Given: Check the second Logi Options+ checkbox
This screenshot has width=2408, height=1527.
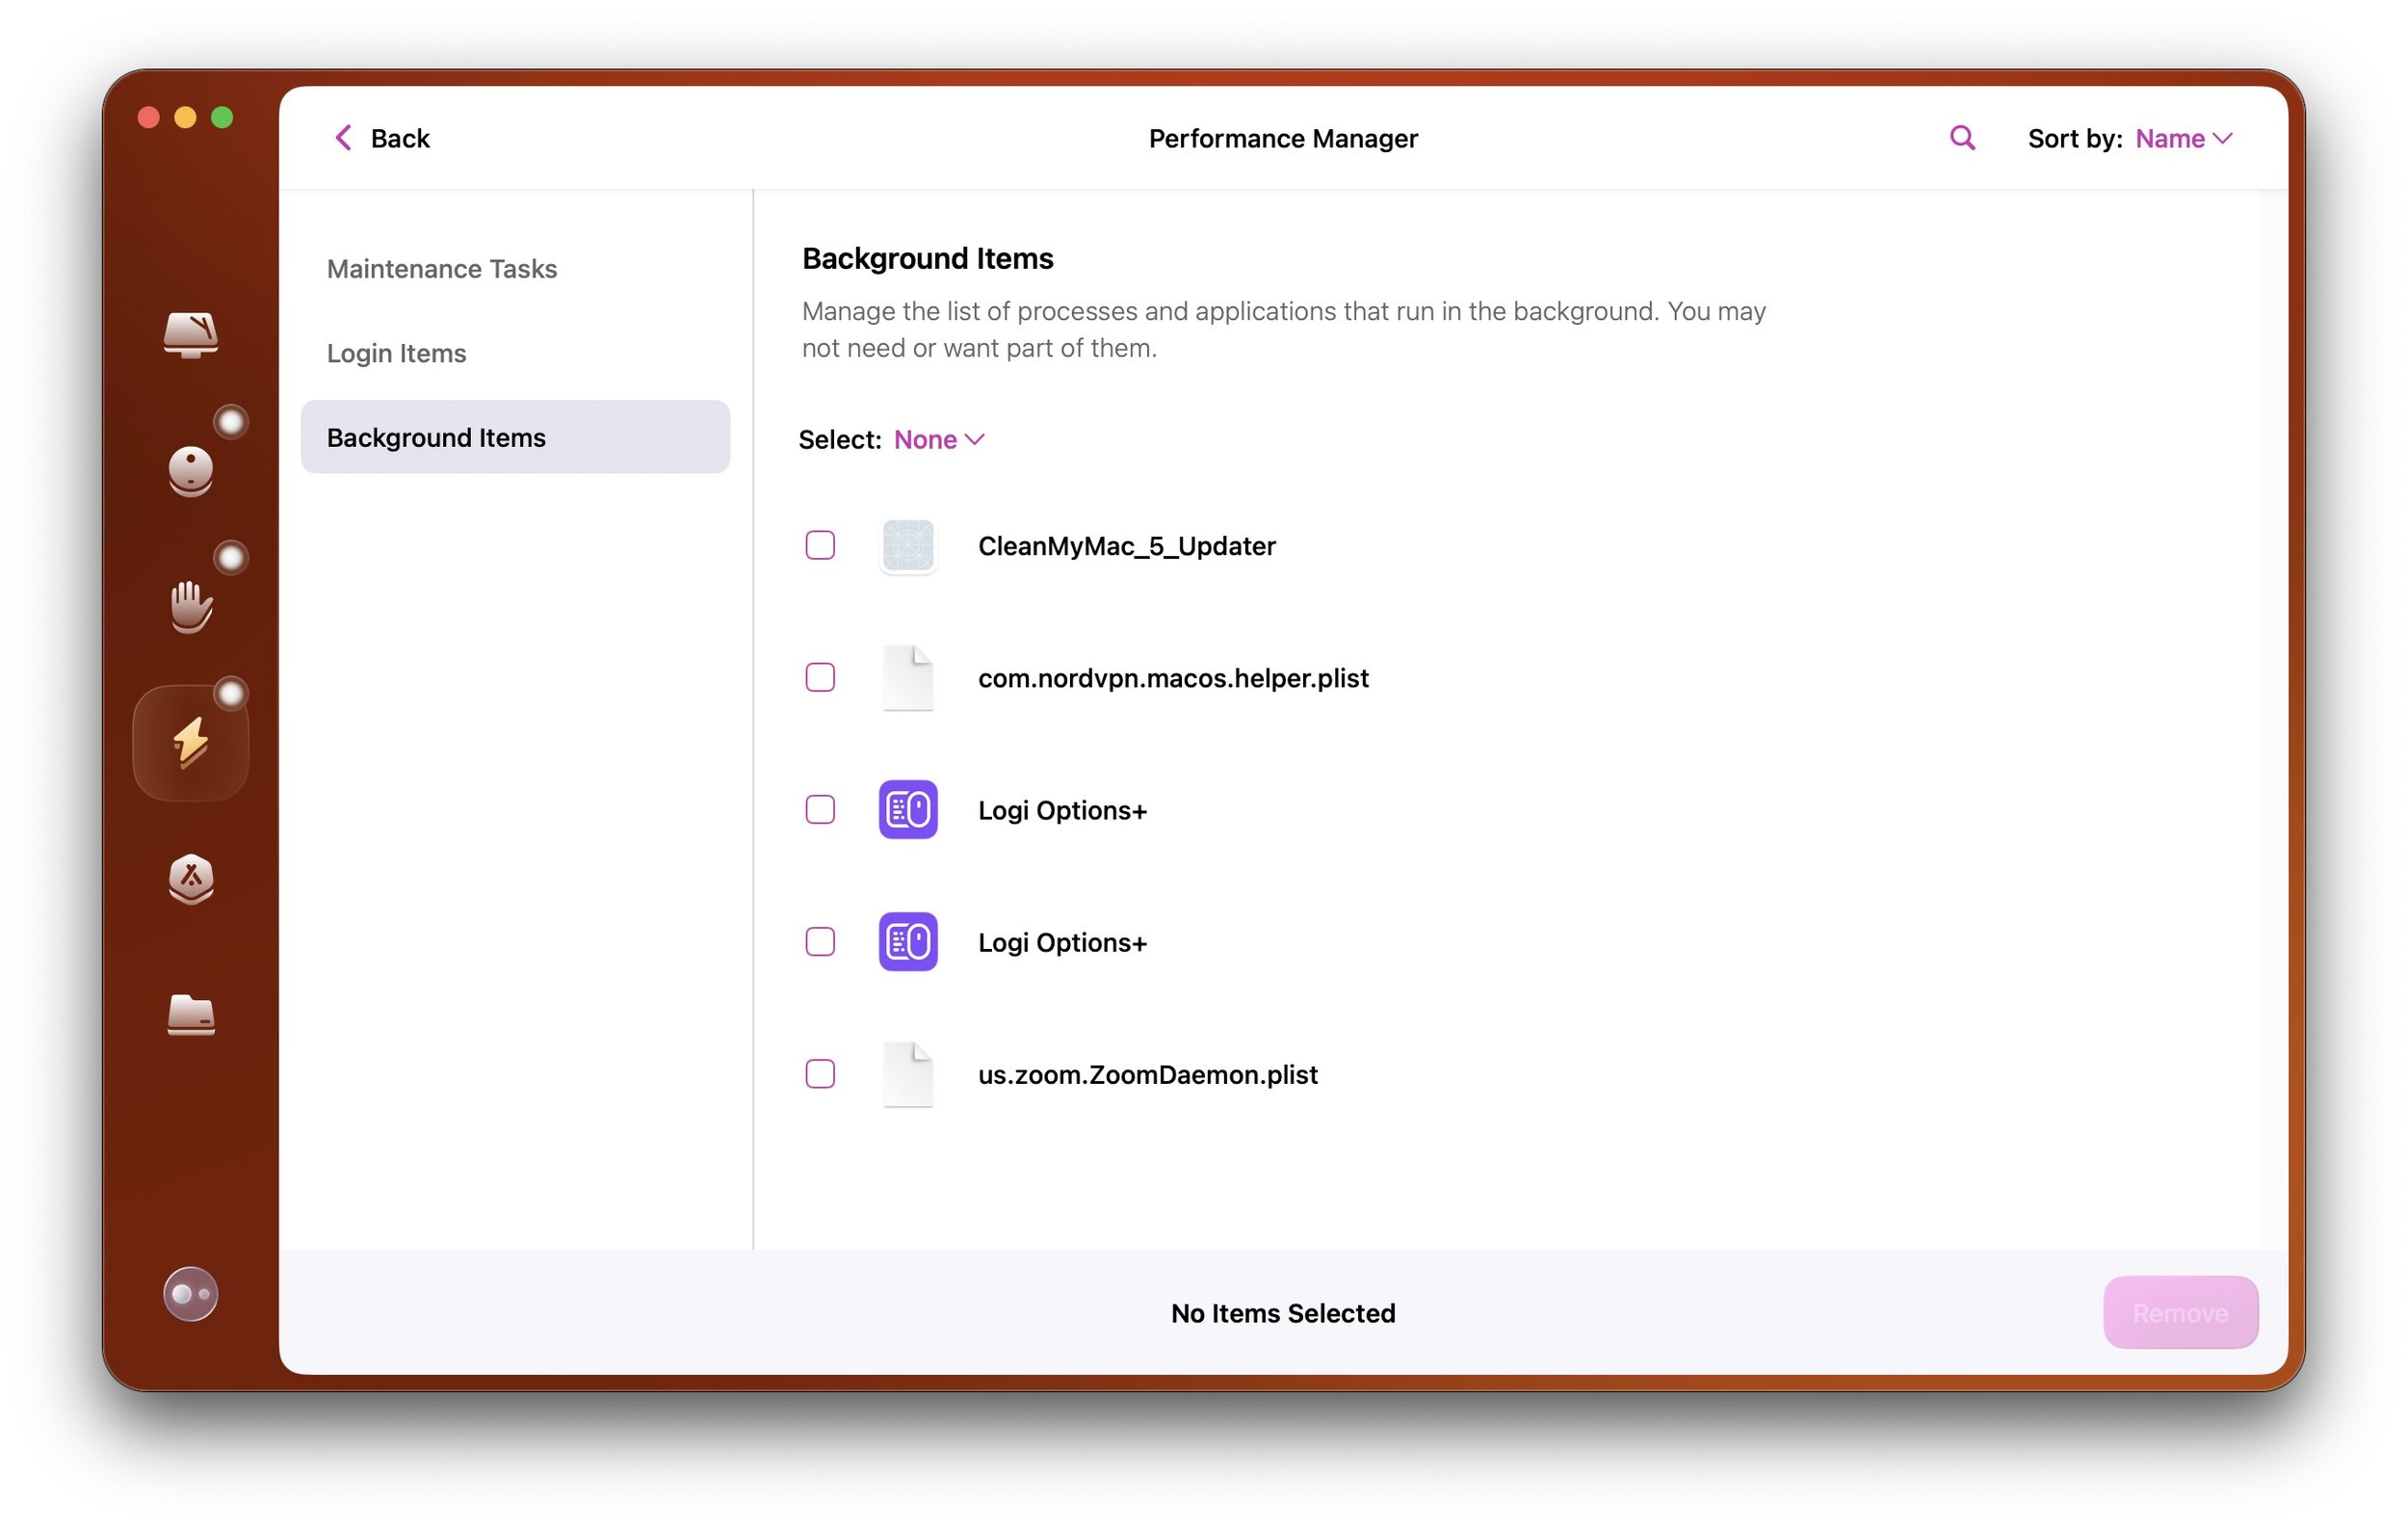Looking at the screenshot, I should 820,942.
